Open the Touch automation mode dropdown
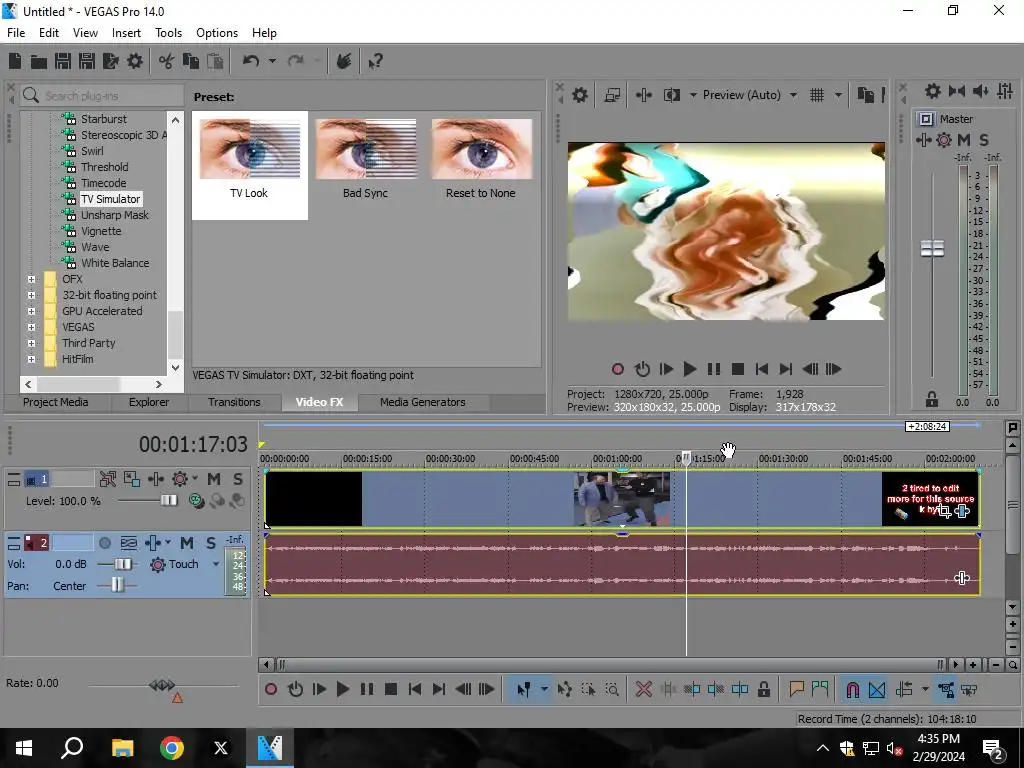Image resolution: width=1024 pixels, height=768 pixels. 216,564
